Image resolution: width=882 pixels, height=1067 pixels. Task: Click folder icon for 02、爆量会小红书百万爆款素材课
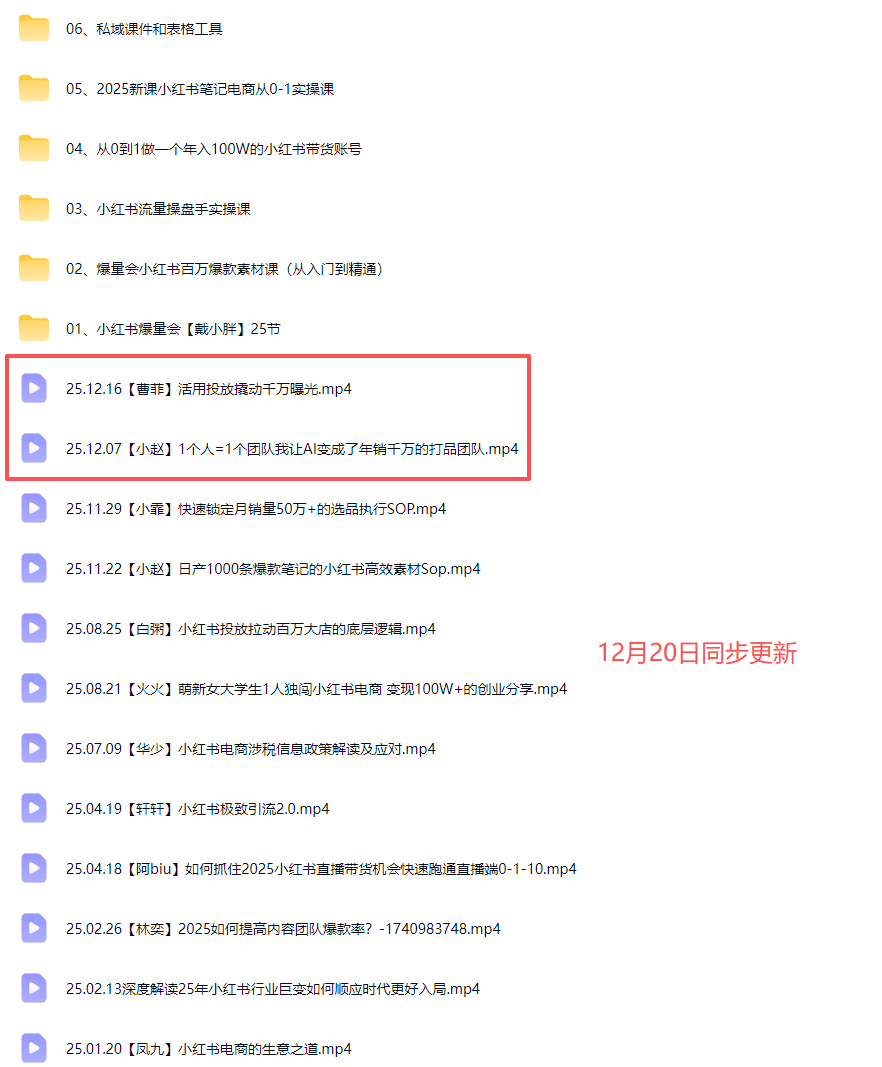(33, 268)
